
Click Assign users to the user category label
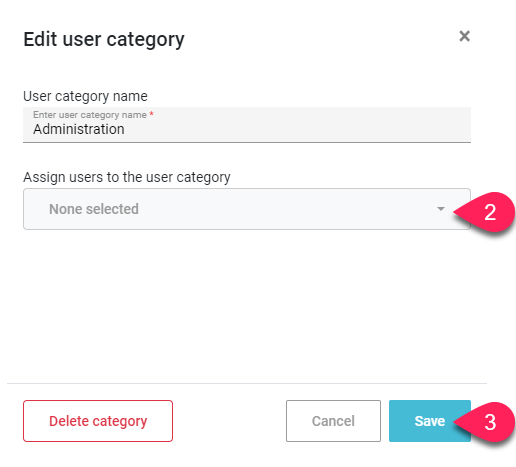(127, 177)
